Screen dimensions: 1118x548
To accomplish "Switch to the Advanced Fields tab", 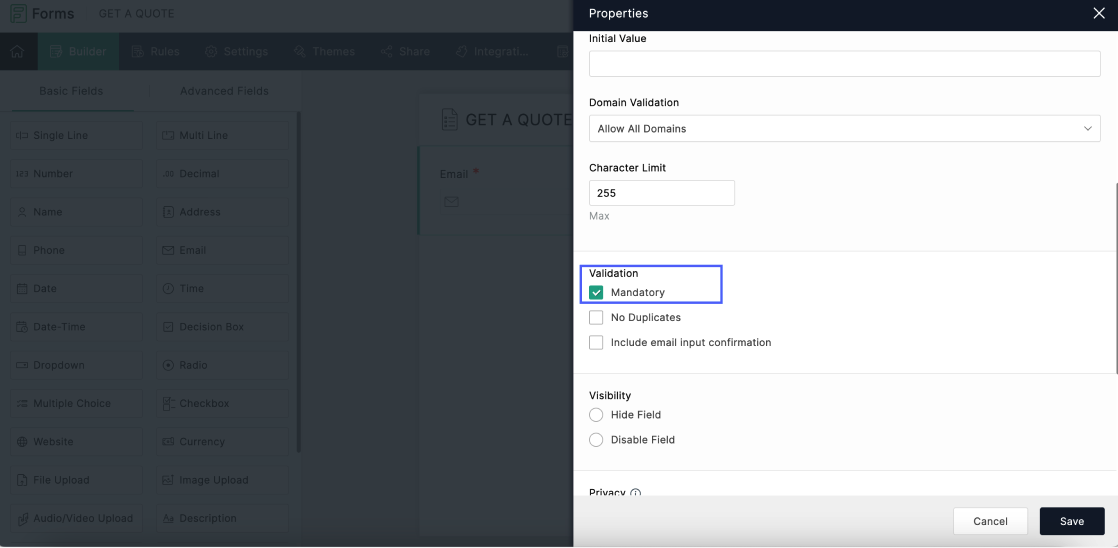I will coord(224,91).
